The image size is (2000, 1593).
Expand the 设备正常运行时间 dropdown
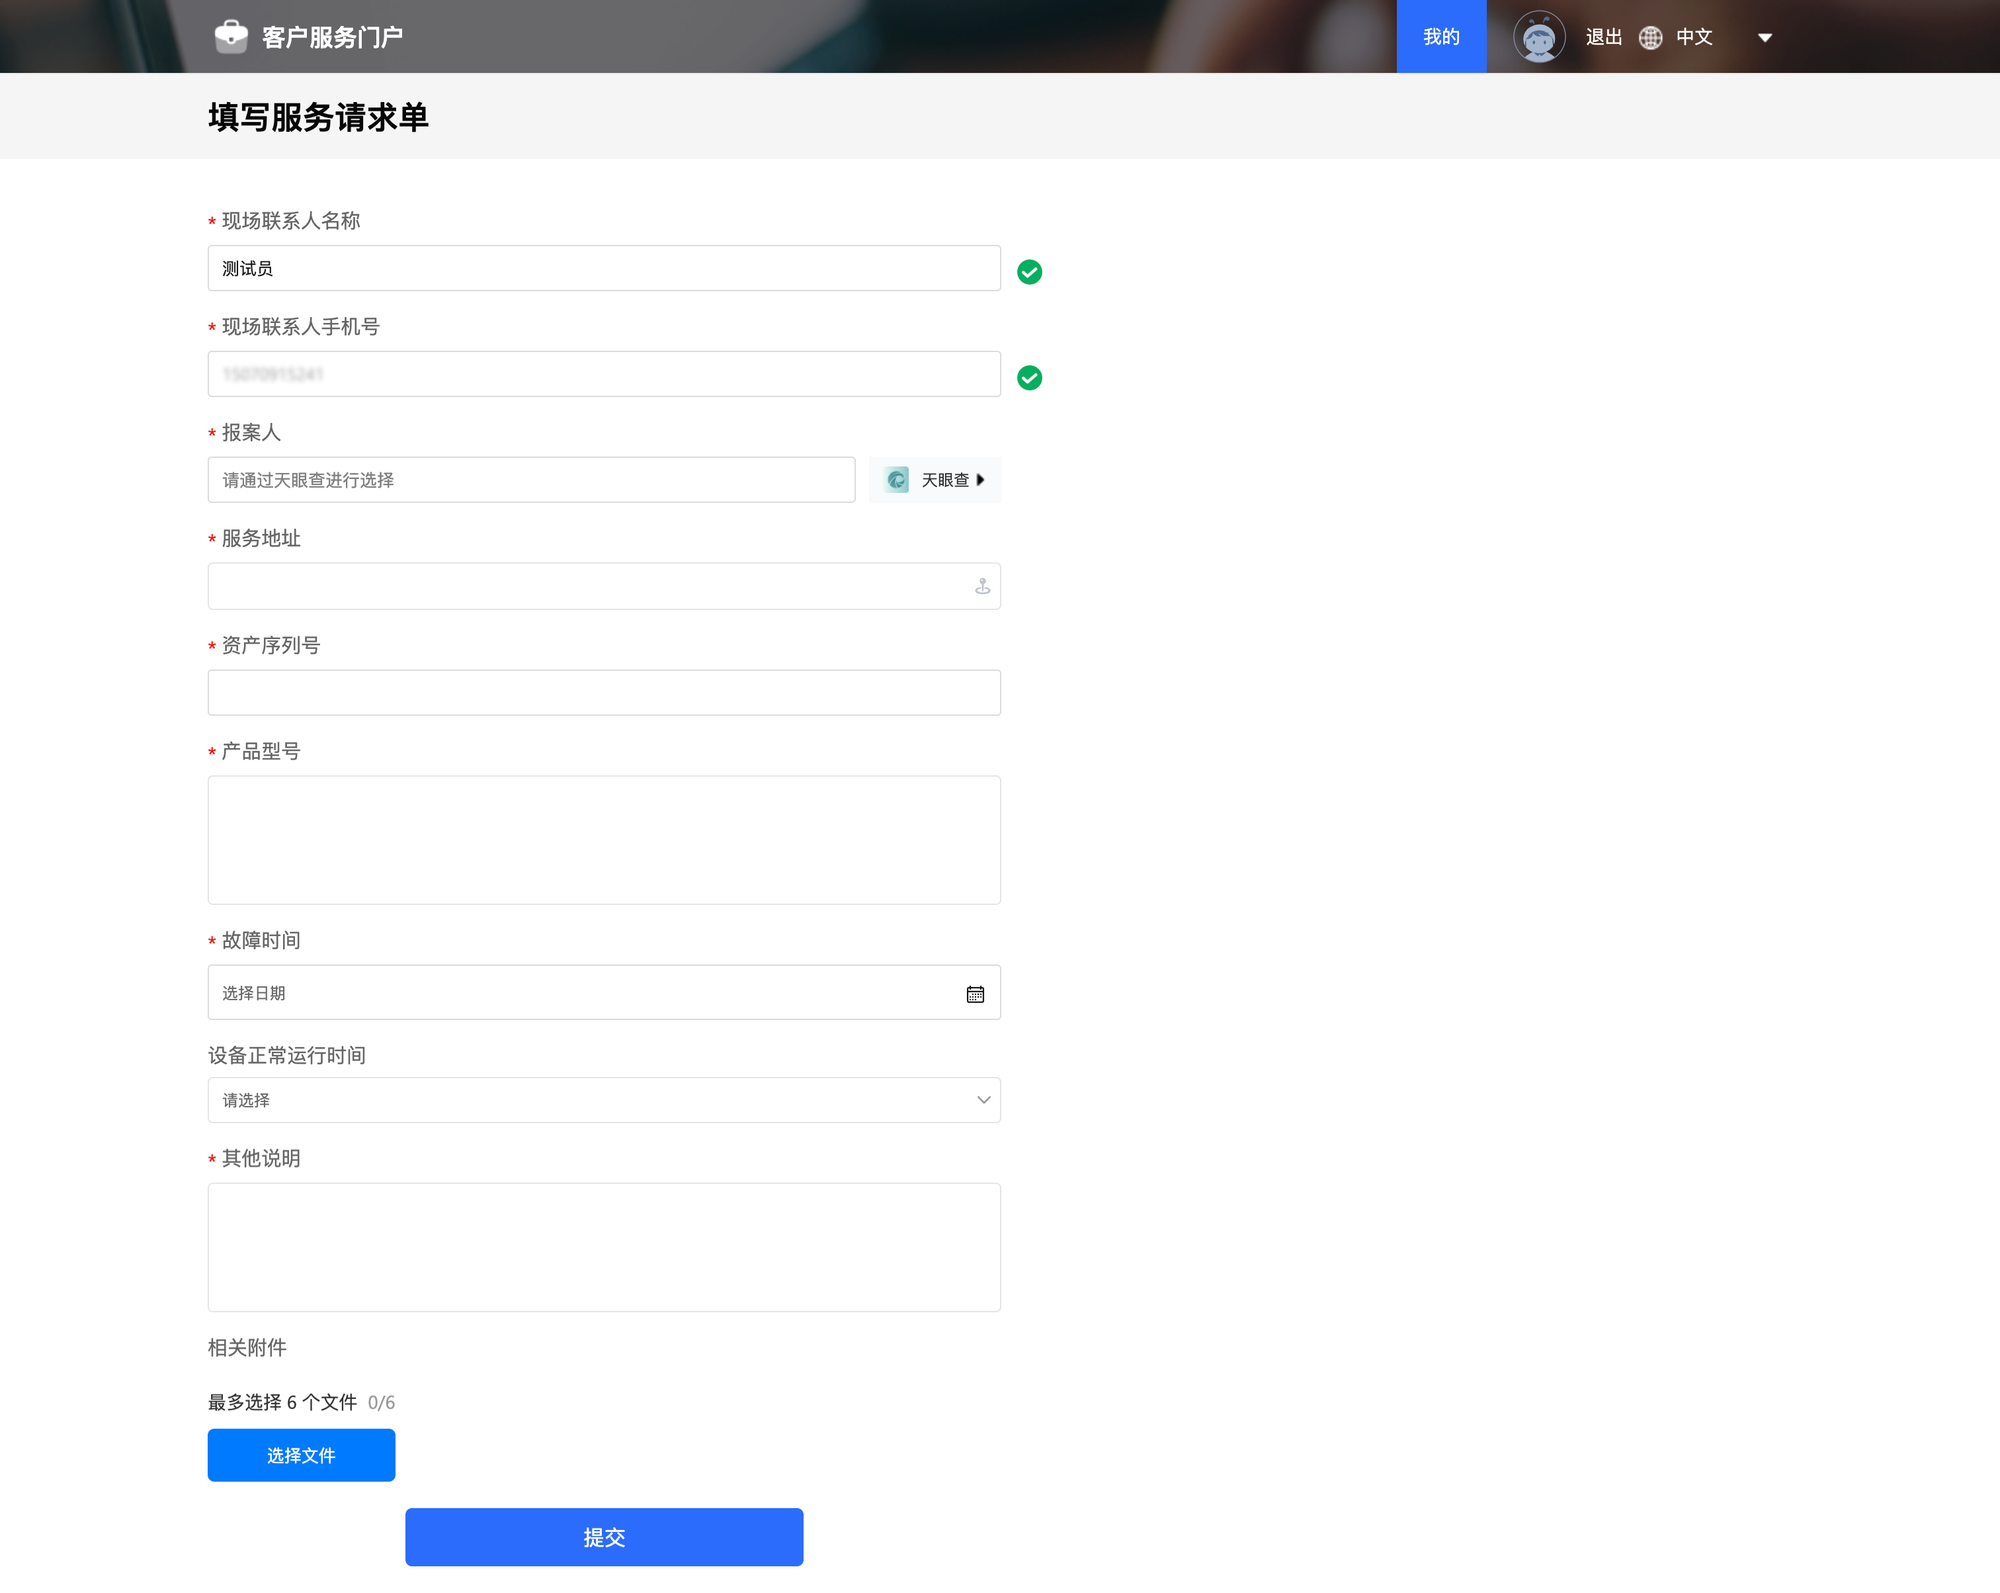click(983, 1100)
